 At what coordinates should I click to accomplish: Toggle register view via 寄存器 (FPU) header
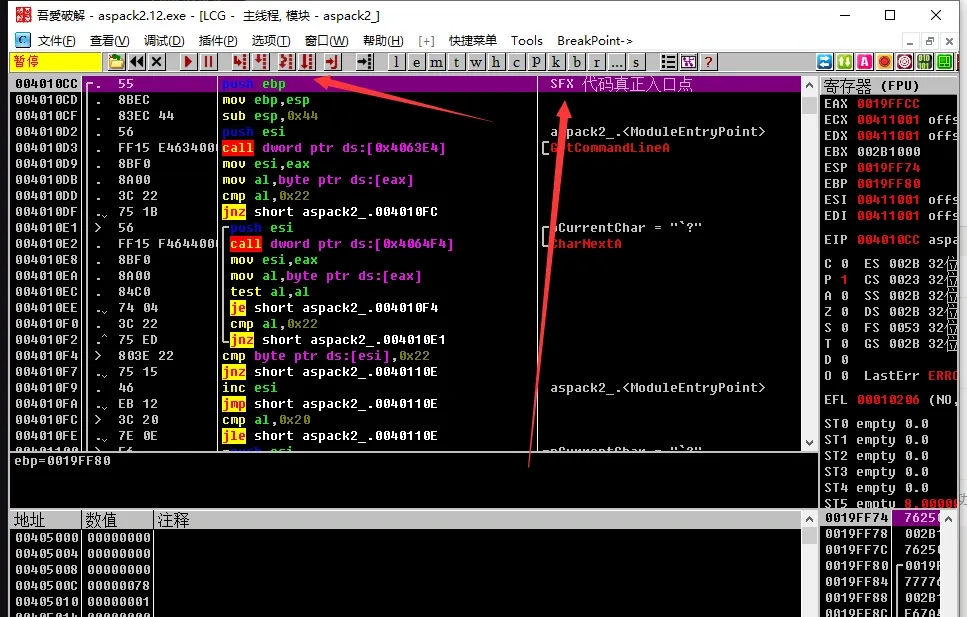click(x=871, y=85)
